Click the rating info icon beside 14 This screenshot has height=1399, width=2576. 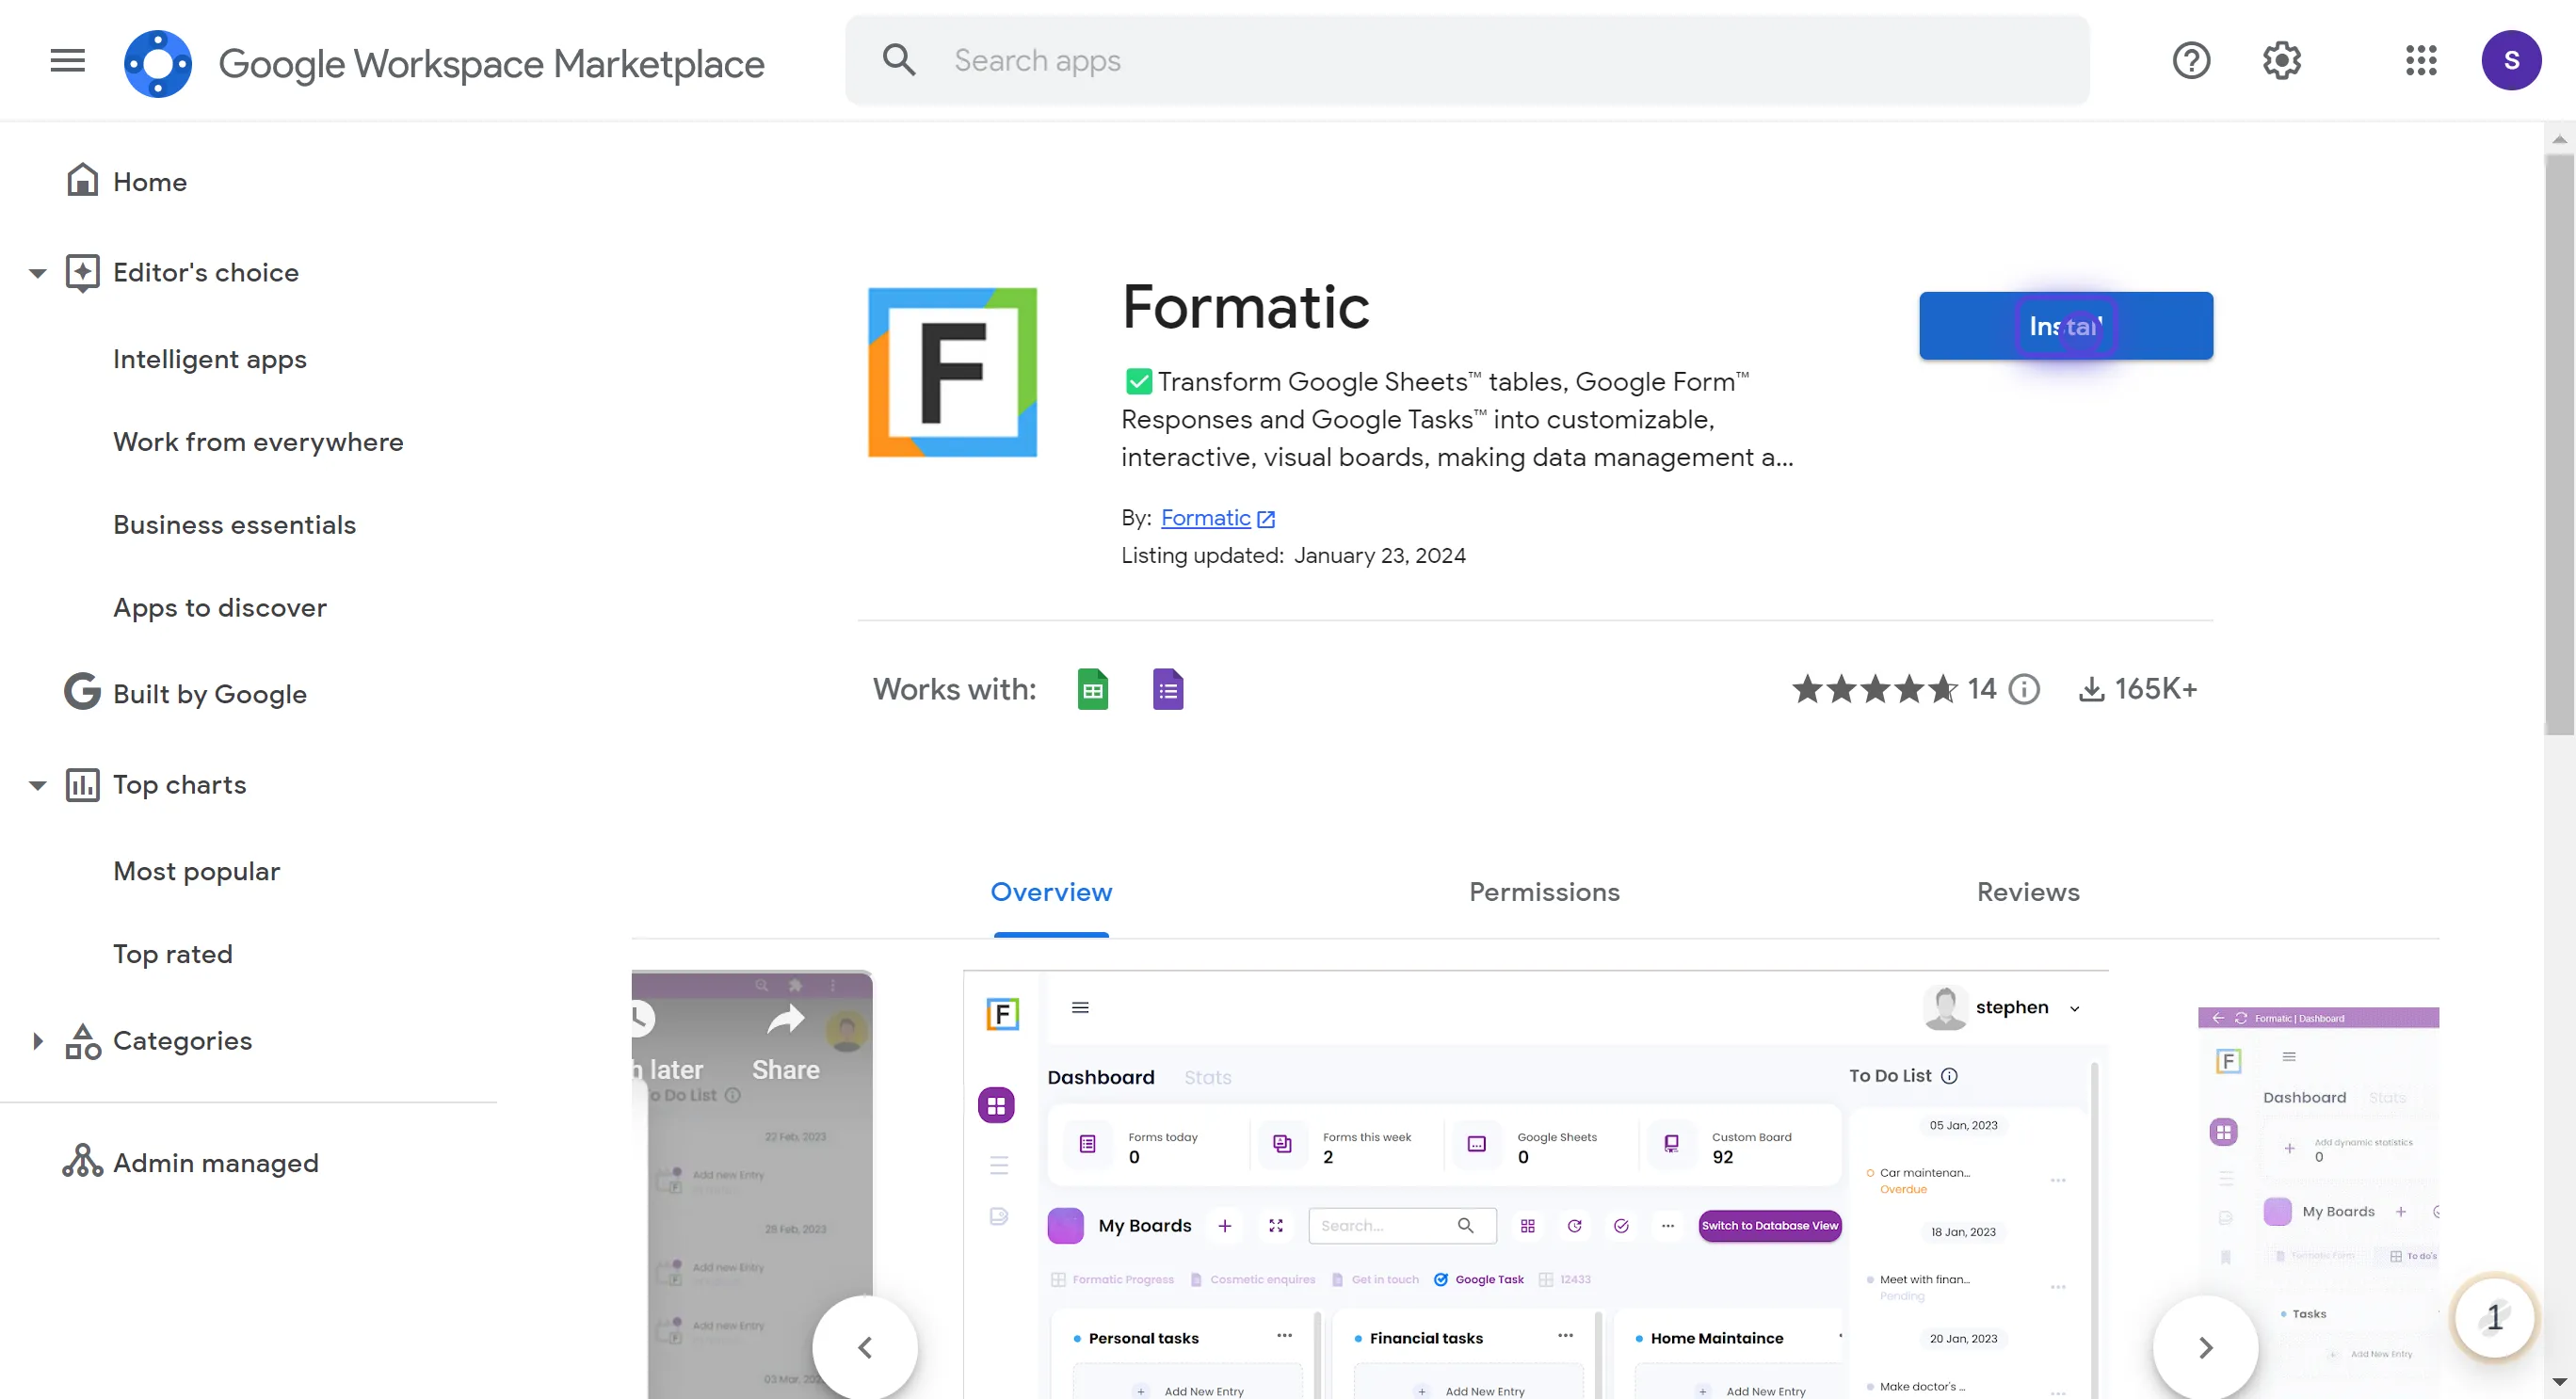tap(2025, 689)
